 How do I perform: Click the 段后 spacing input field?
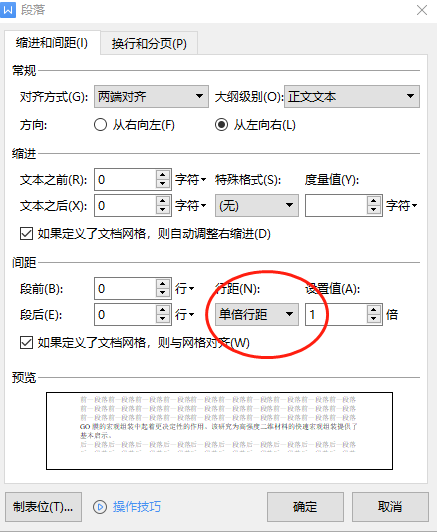point(125,315)
